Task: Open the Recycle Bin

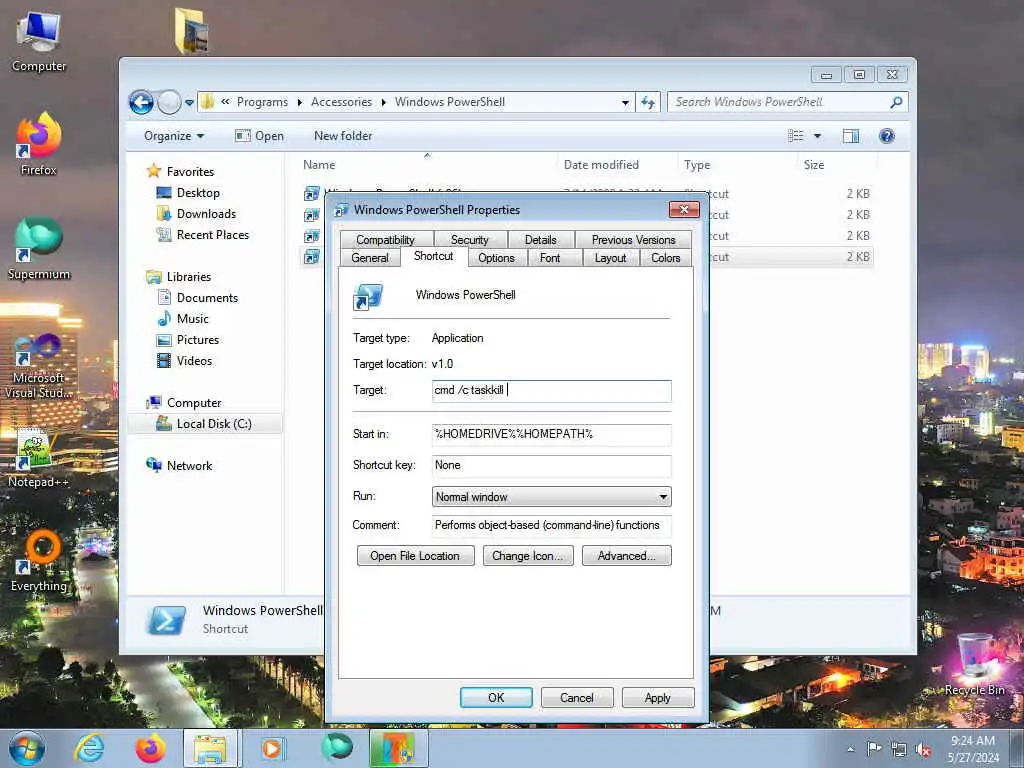Action: 974,664
